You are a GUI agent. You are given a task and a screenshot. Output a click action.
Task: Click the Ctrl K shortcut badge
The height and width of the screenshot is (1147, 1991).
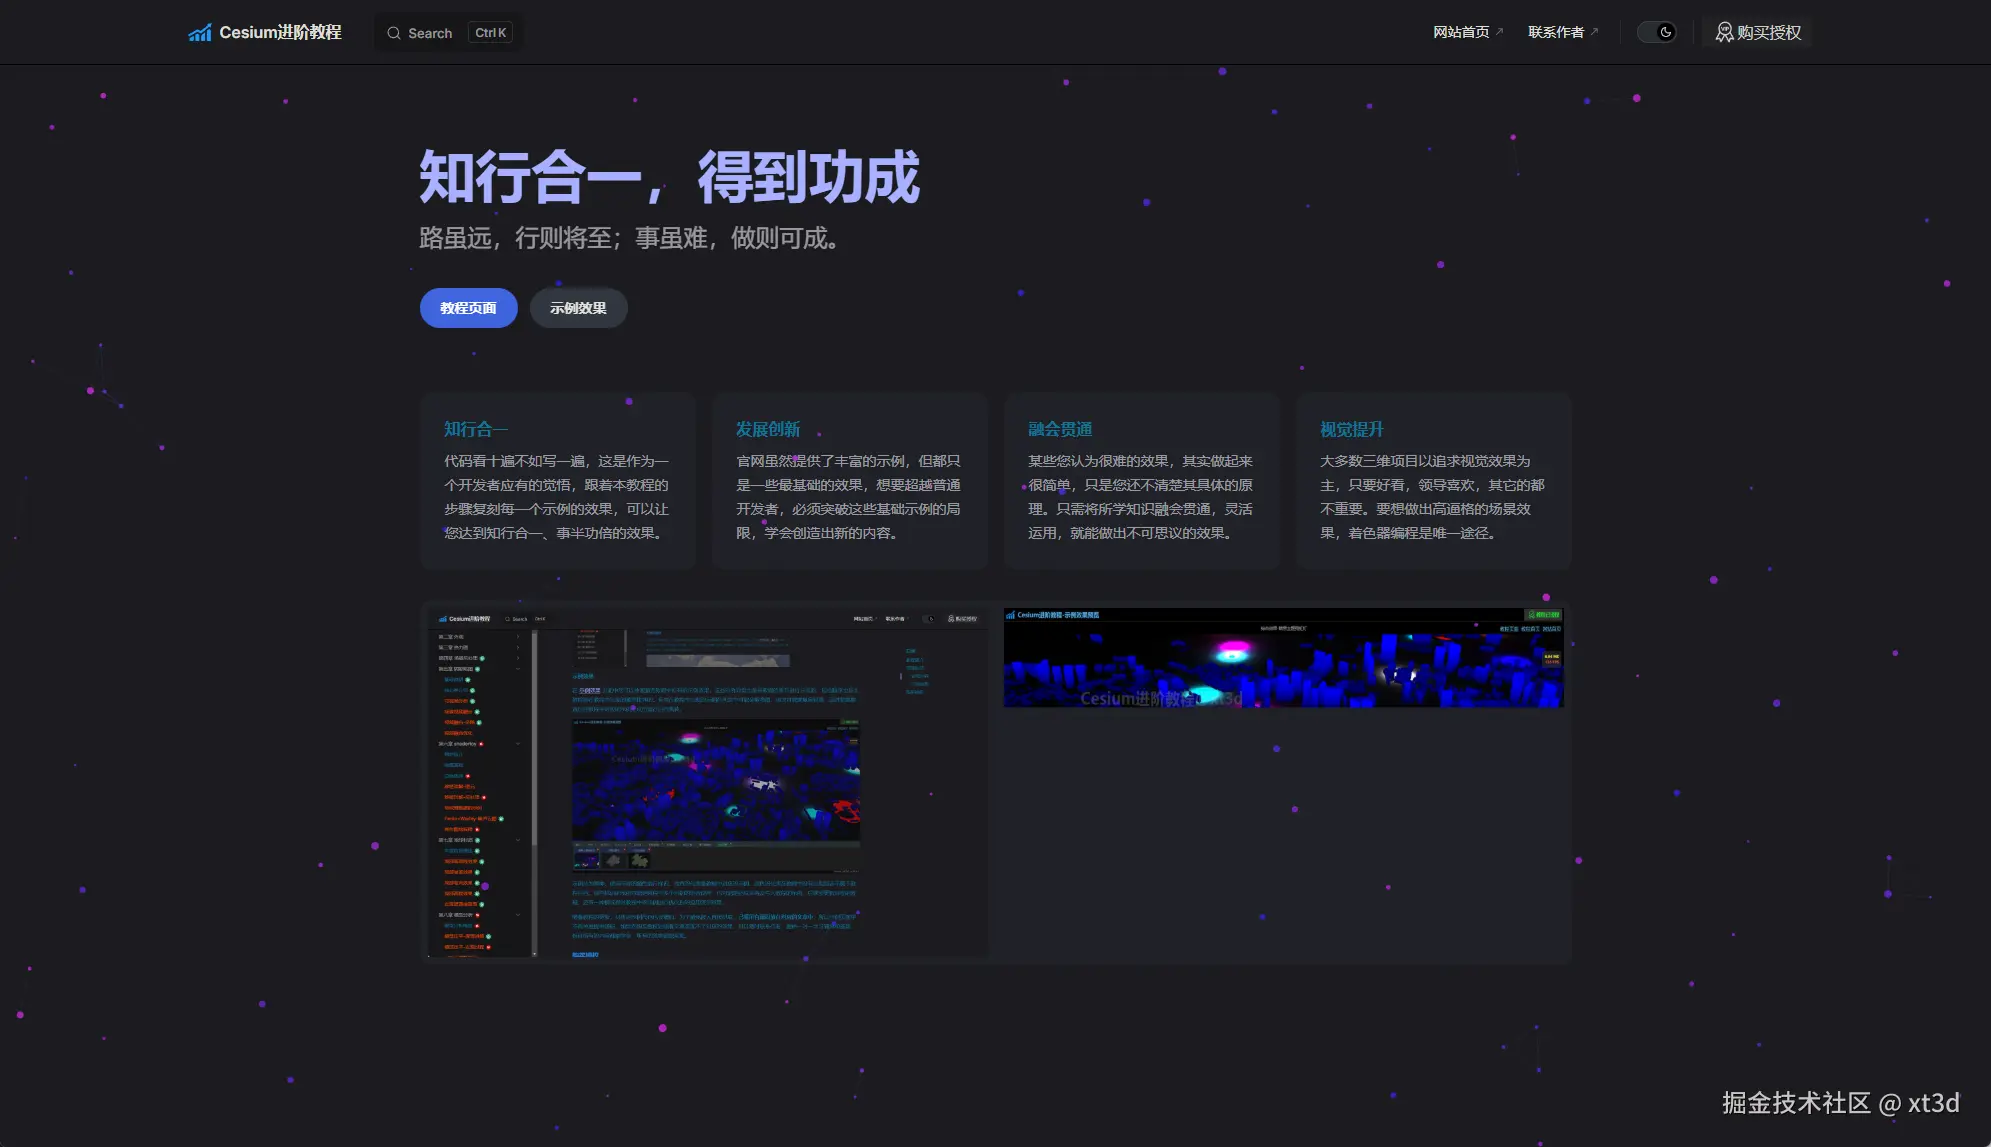pos(490,31)
